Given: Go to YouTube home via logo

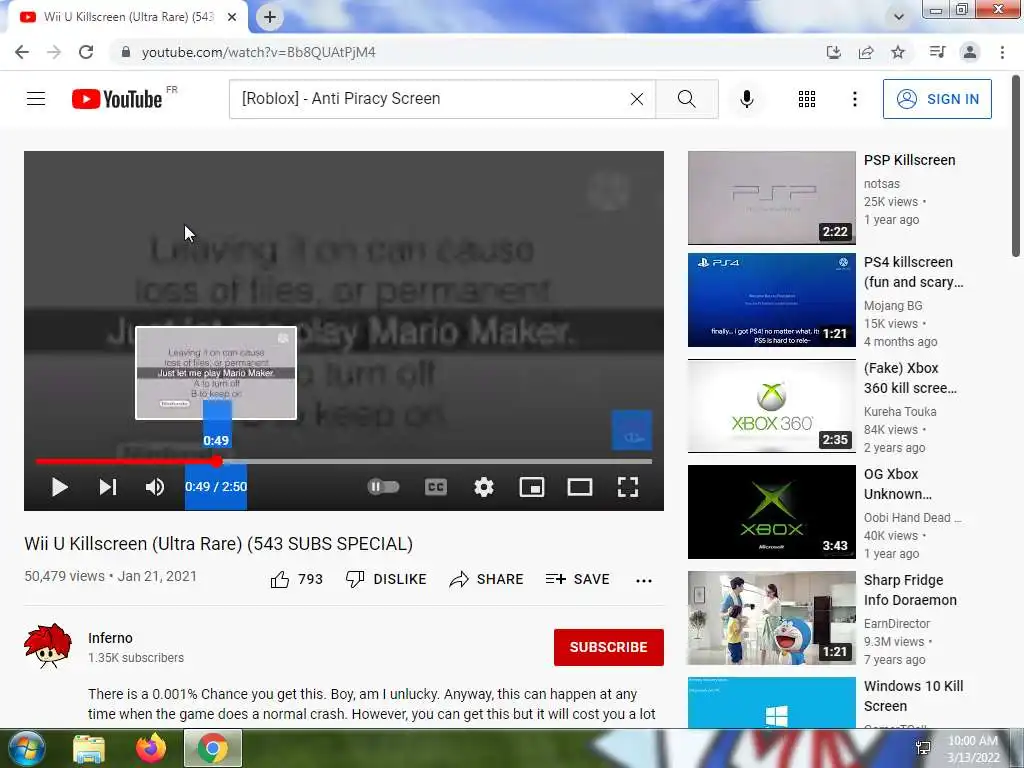Looking at the screenshot, I should (x=117, y=99).
